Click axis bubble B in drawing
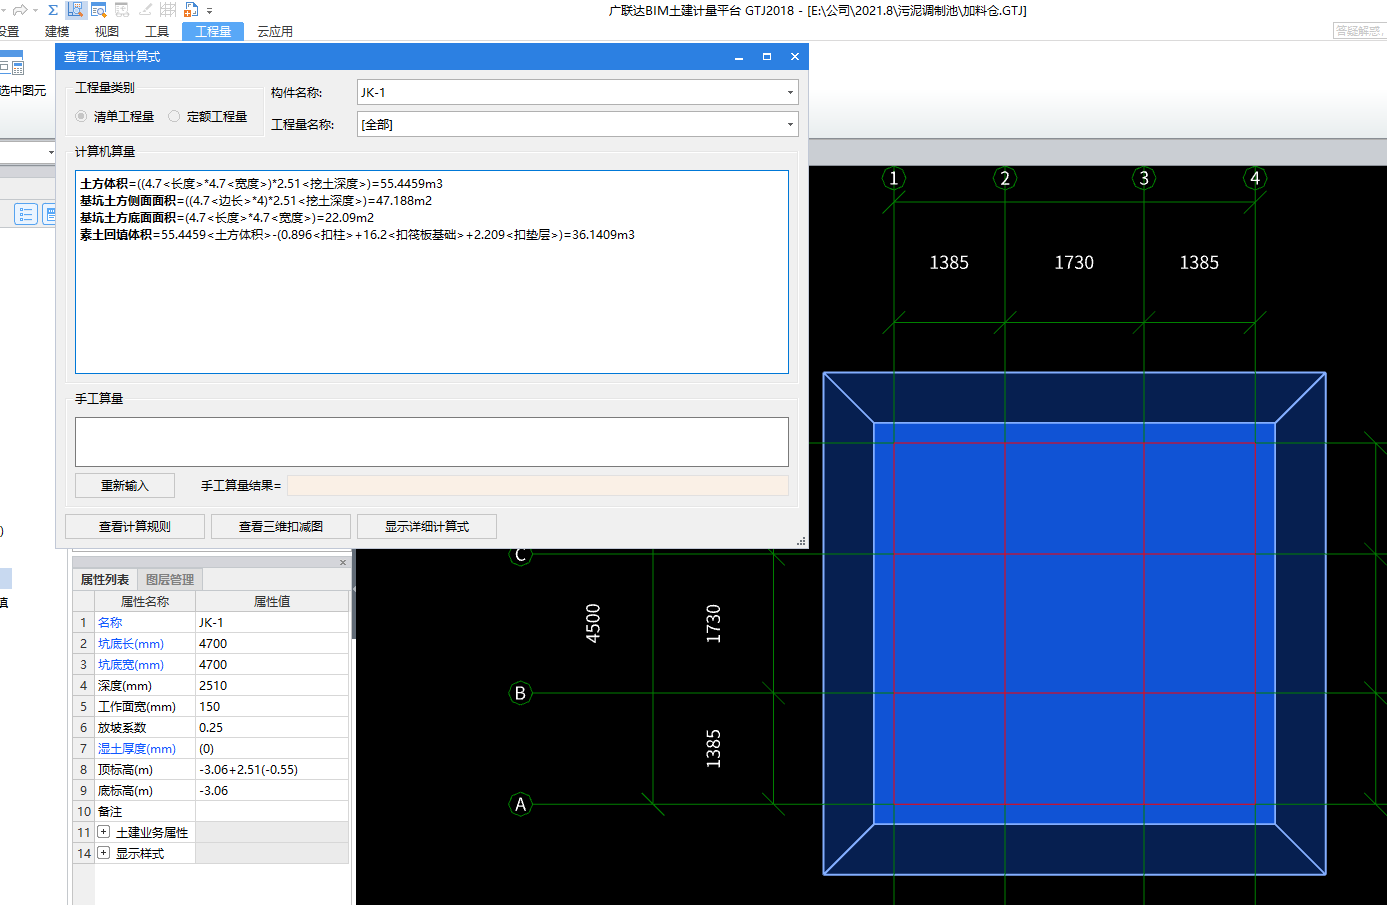Viewport: 1387px width, 905px height. 520,693
